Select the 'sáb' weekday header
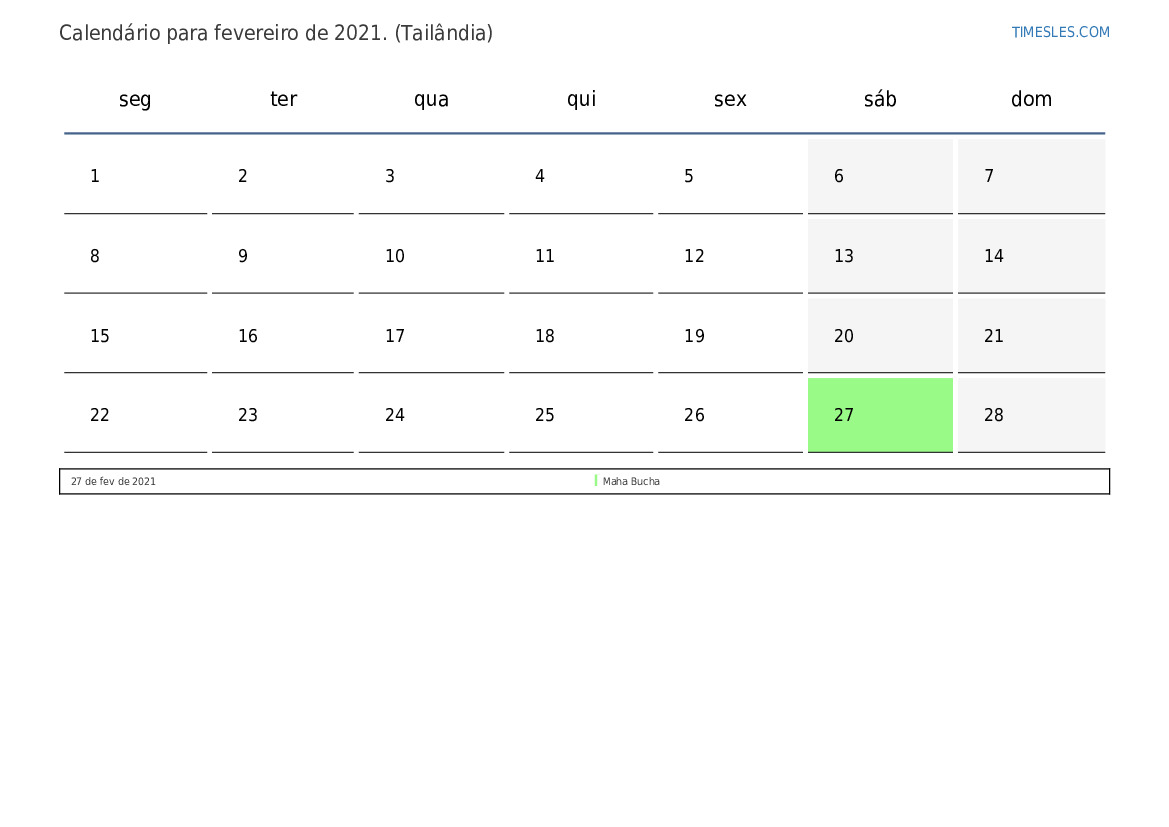The width and height of the screenshot is (1169, 827). point(880,99)
